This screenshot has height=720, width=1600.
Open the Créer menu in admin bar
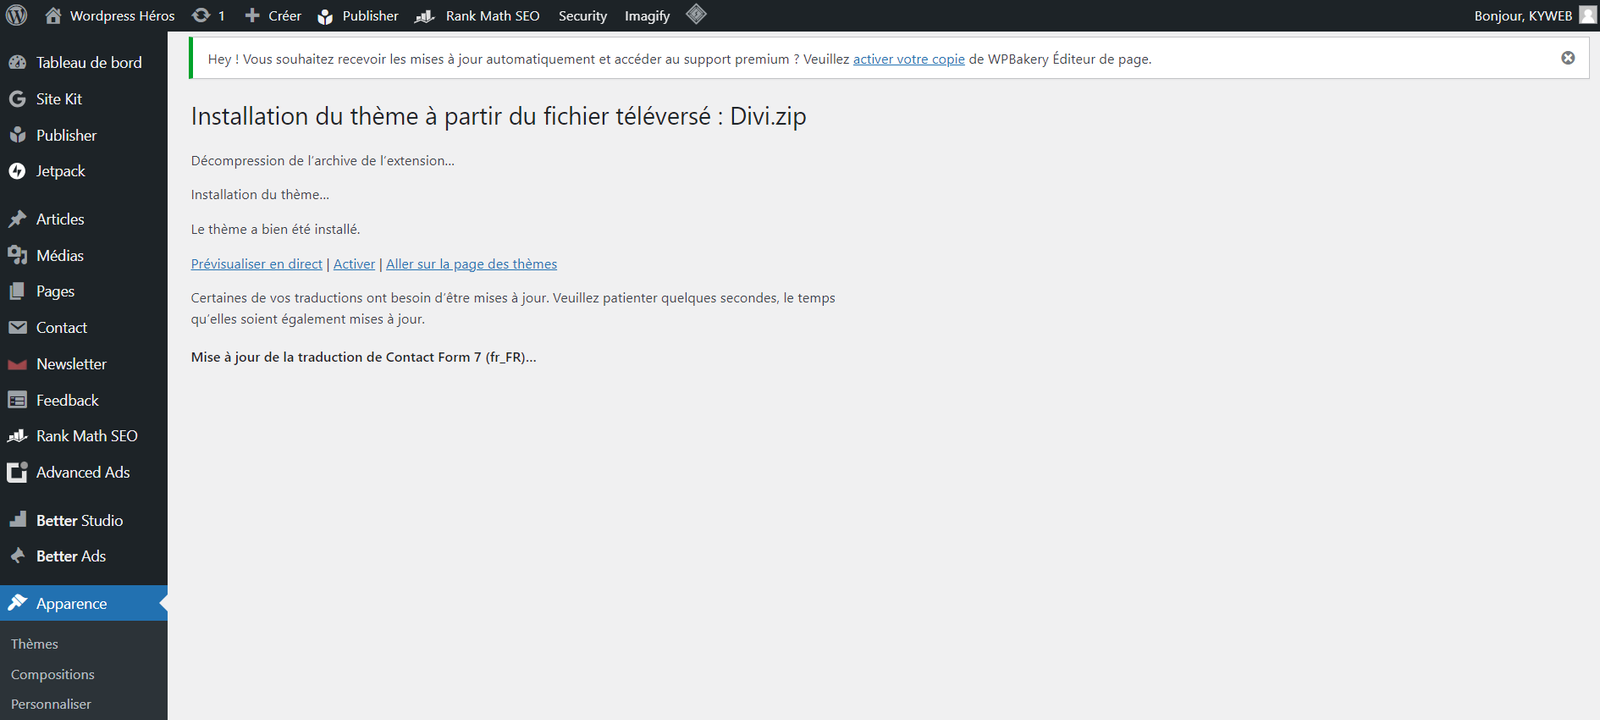pos(273,16)
